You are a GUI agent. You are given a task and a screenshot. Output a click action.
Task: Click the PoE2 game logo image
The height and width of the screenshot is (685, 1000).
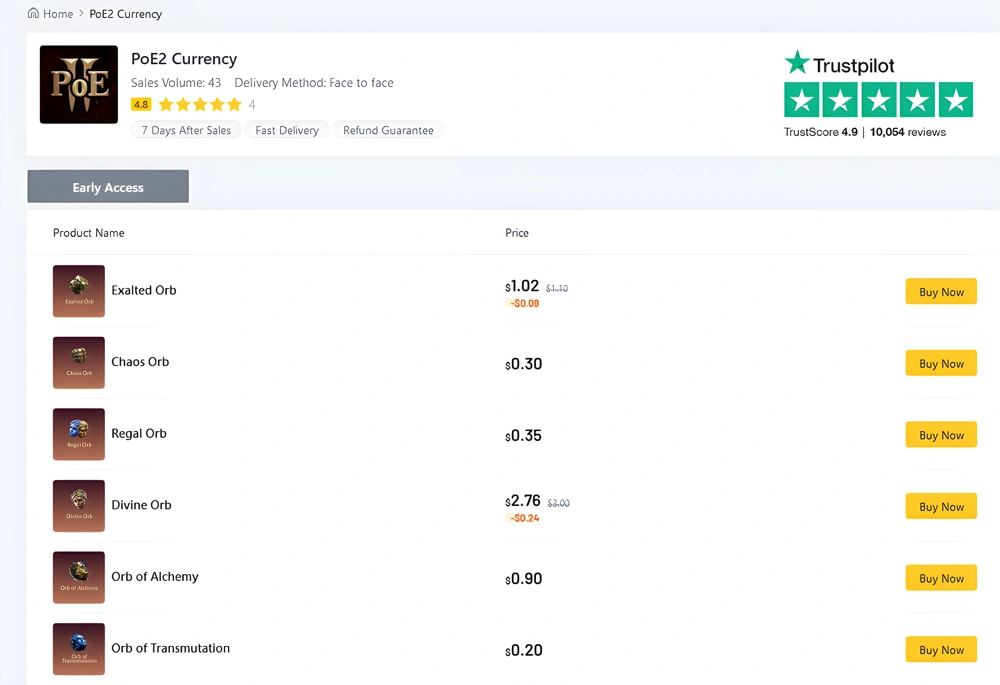click(x=79, y=85)
